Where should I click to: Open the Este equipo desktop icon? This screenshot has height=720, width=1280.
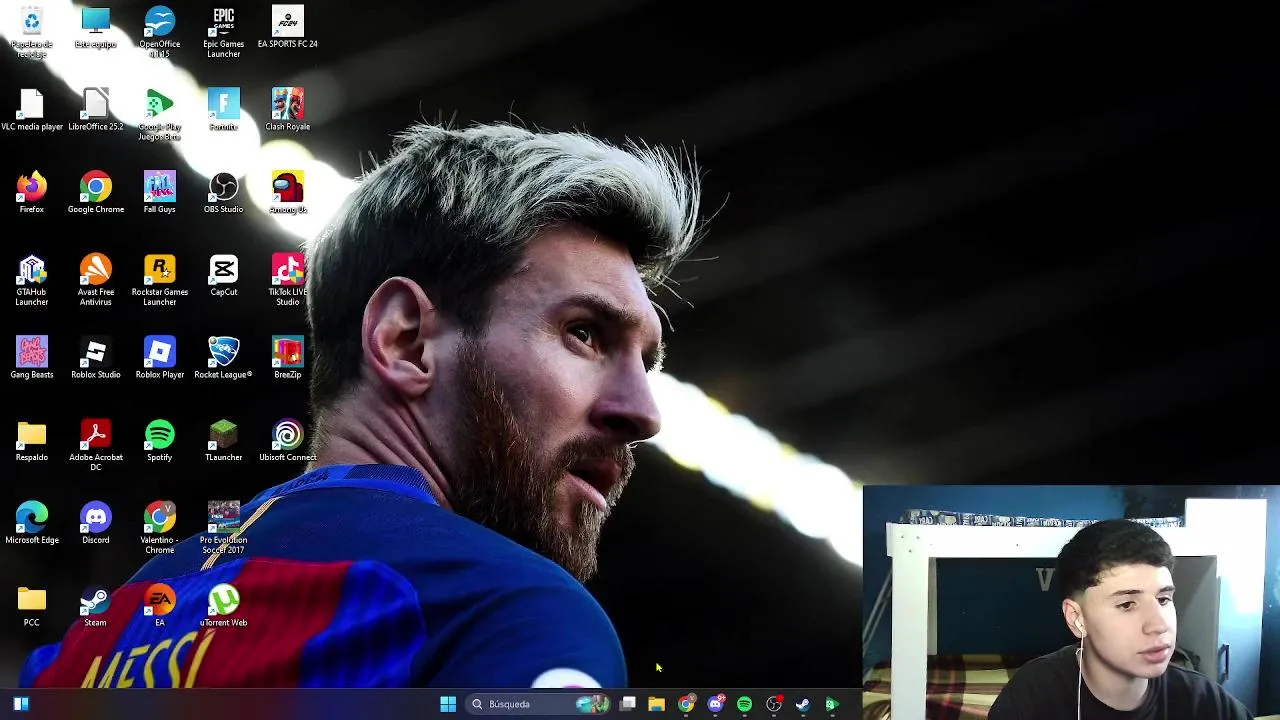click(96, 28)
